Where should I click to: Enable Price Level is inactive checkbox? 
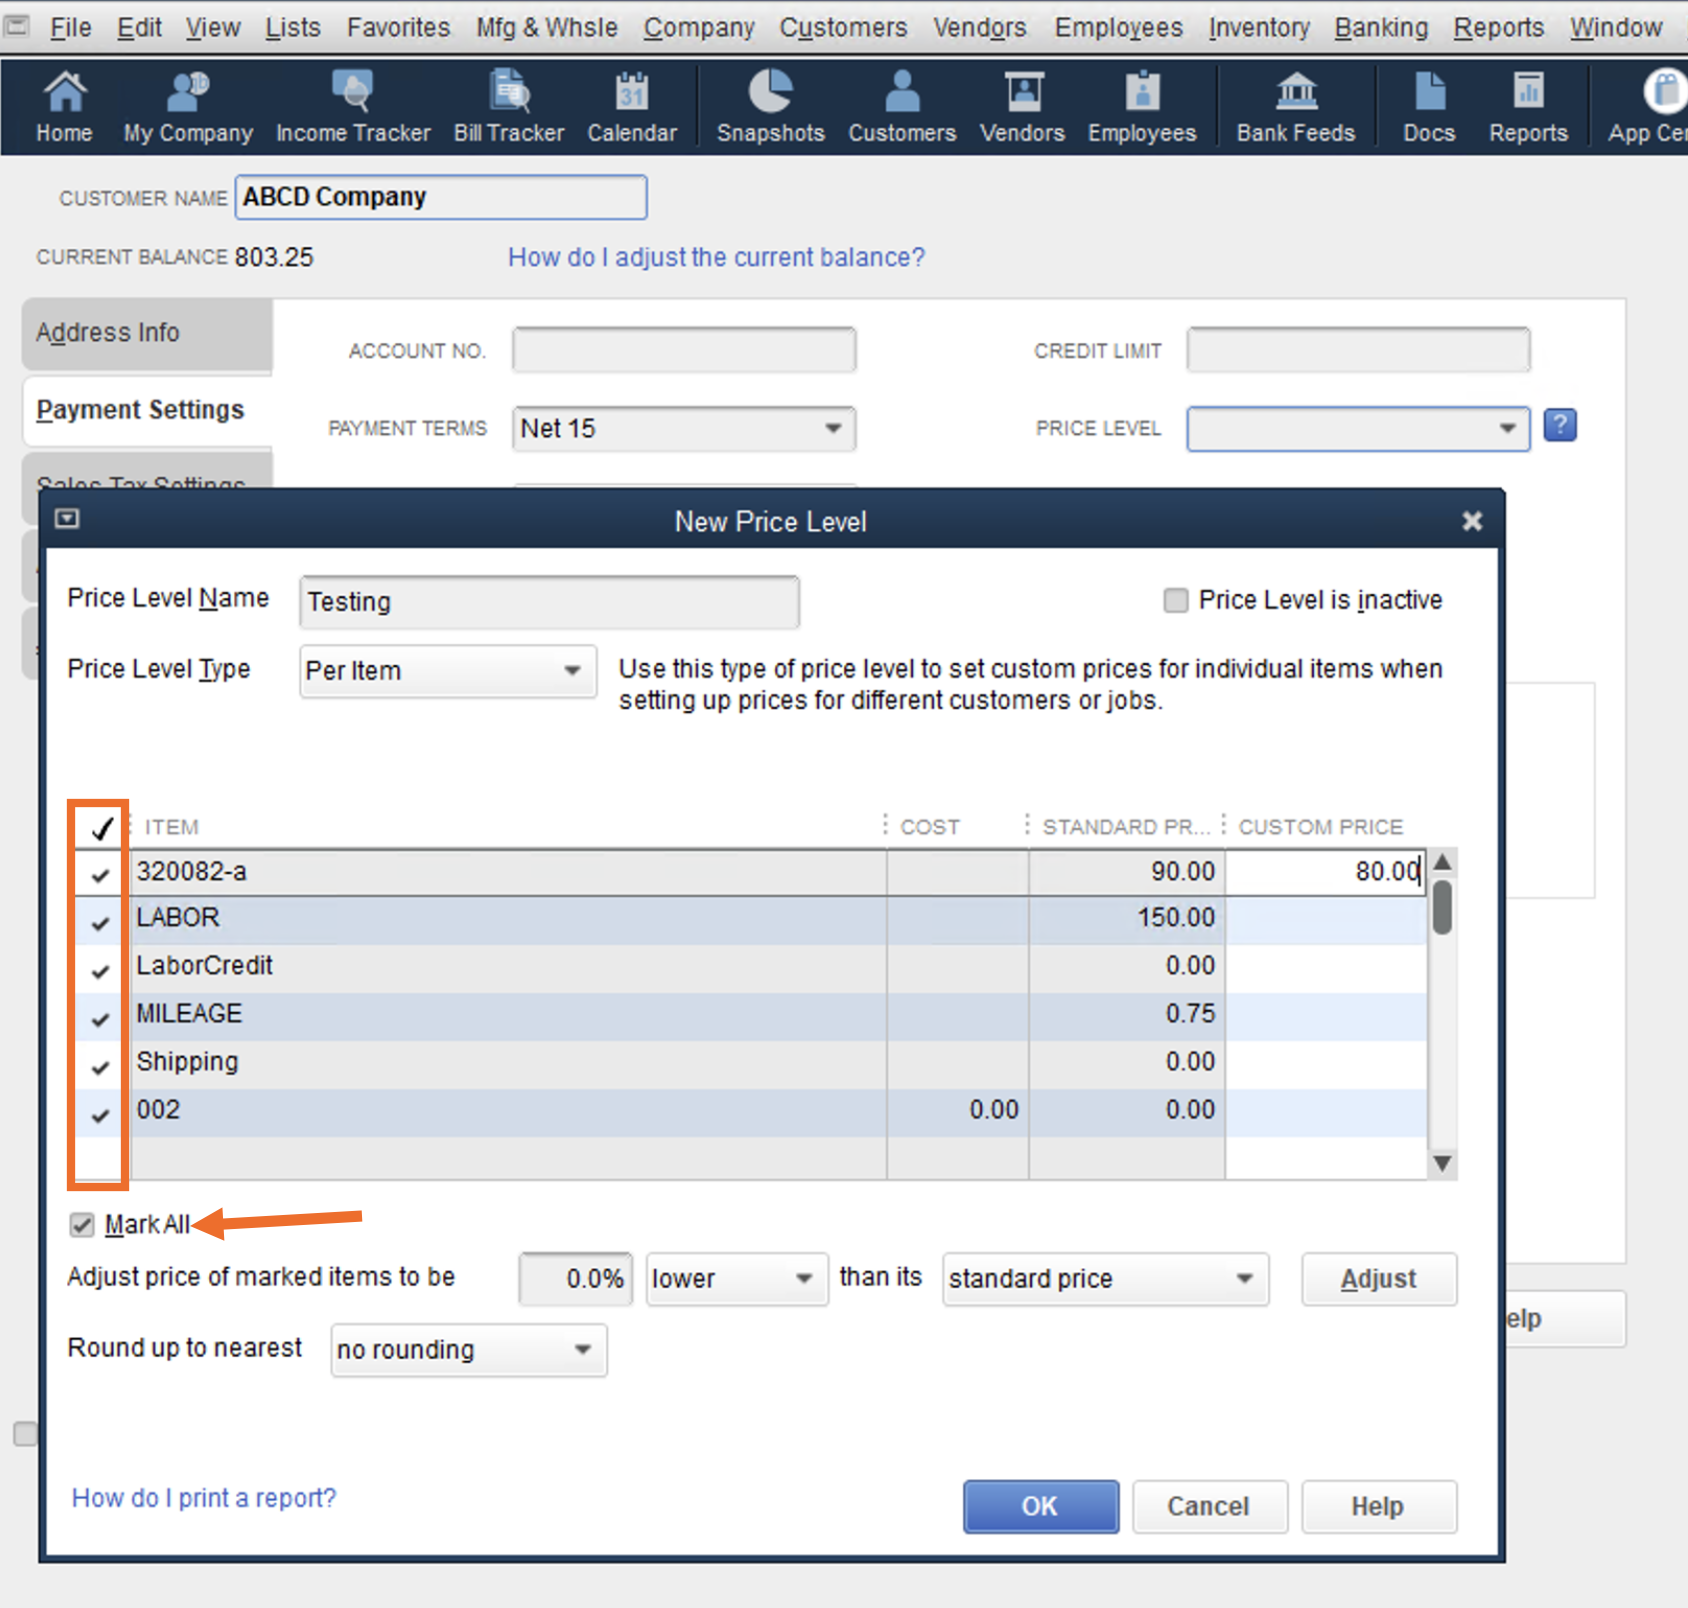pos(1176,600)
